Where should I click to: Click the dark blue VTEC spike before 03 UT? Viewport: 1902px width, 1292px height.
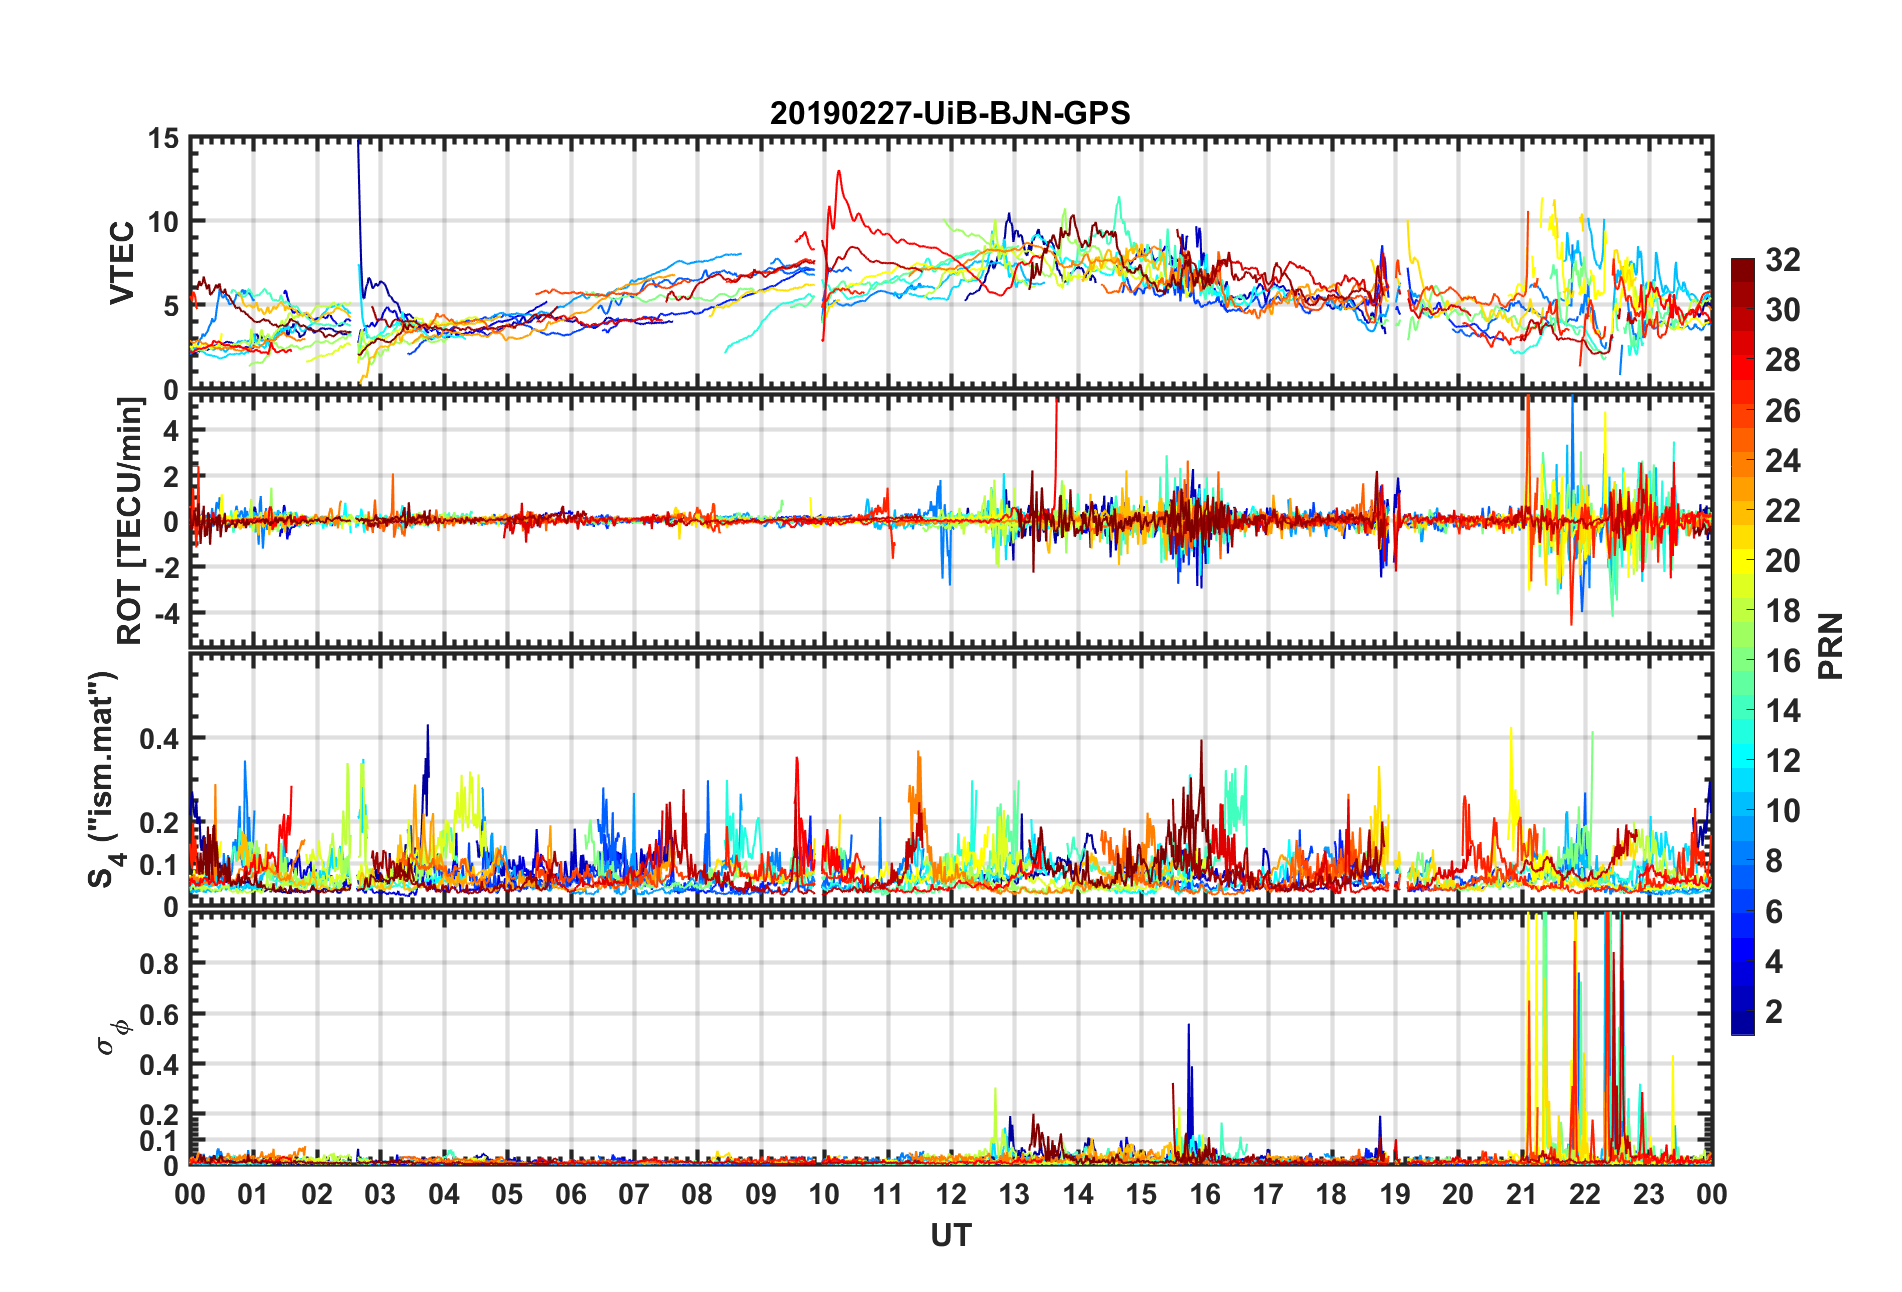click(359, 200)
